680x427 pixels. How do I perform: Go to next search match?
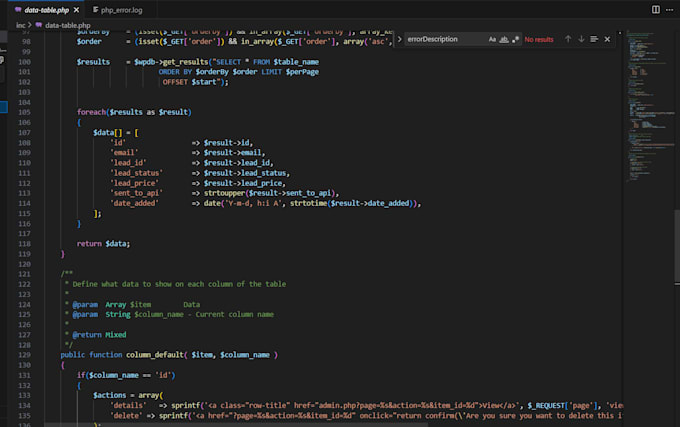pyautogui.click(x=581, y=39)
